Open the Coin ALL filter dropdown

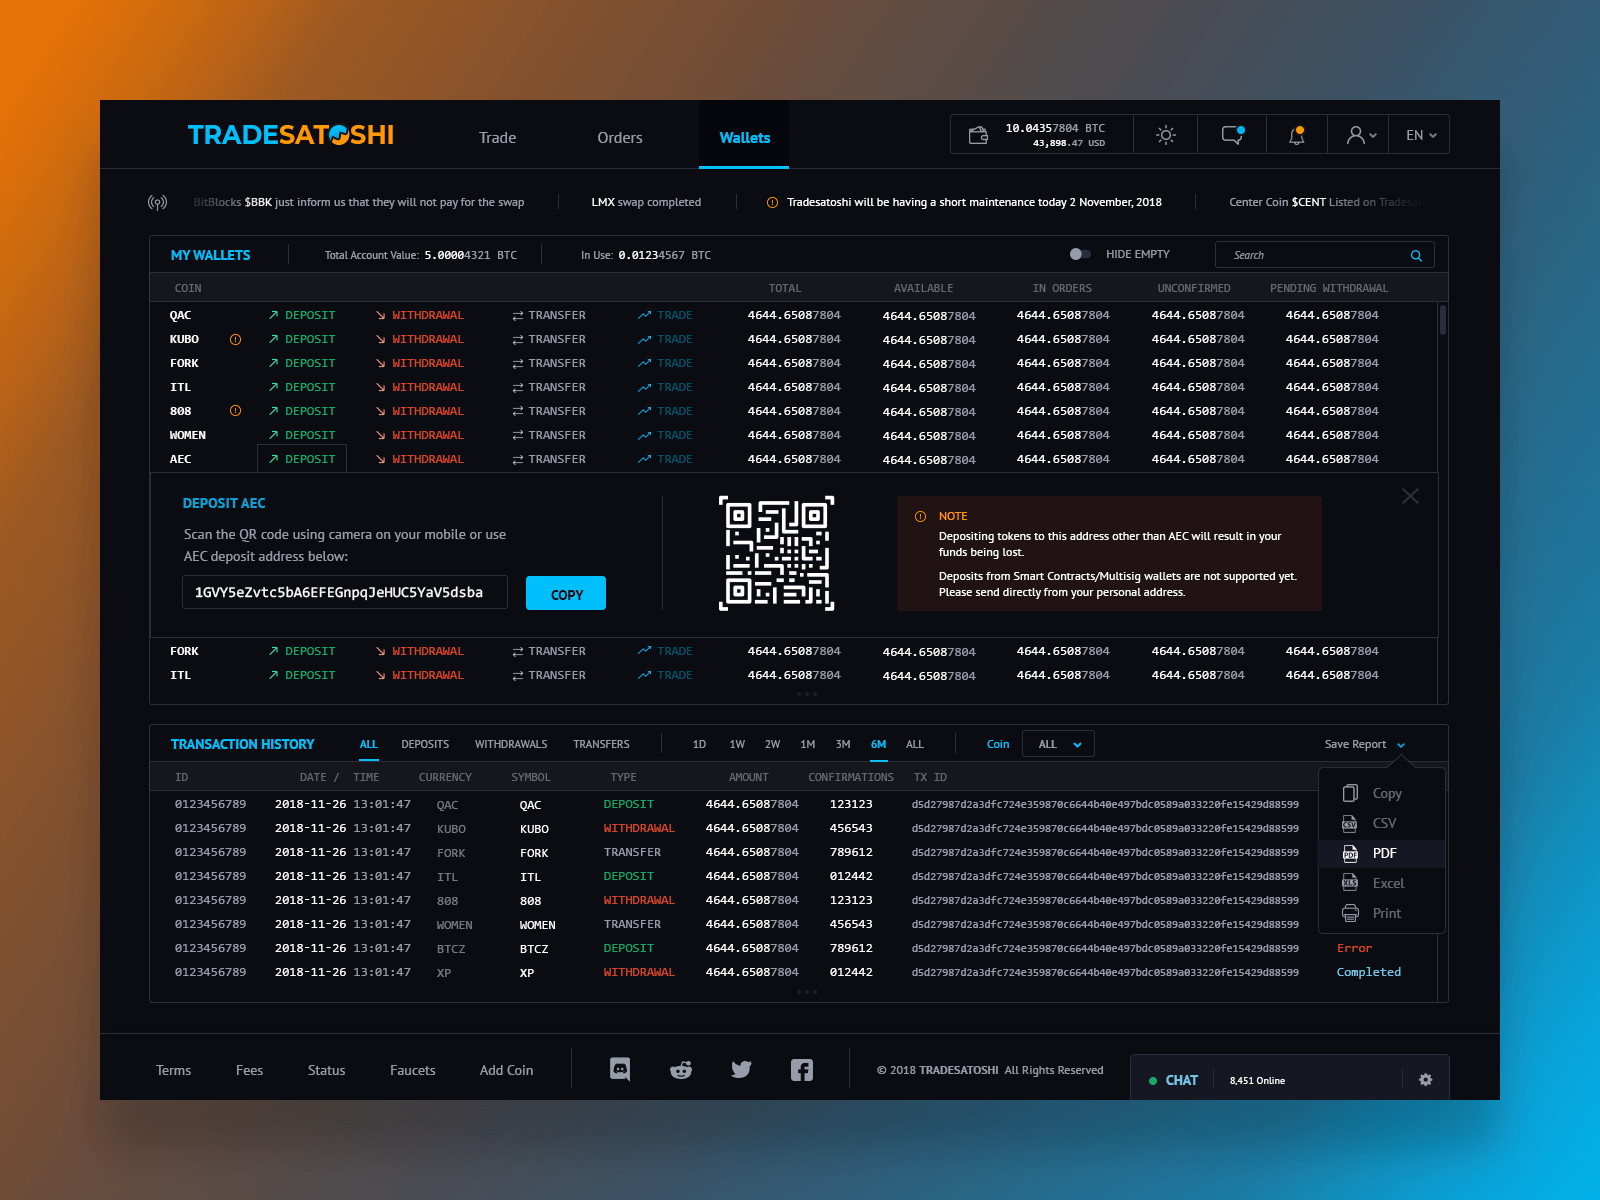tap(1058, 744)
